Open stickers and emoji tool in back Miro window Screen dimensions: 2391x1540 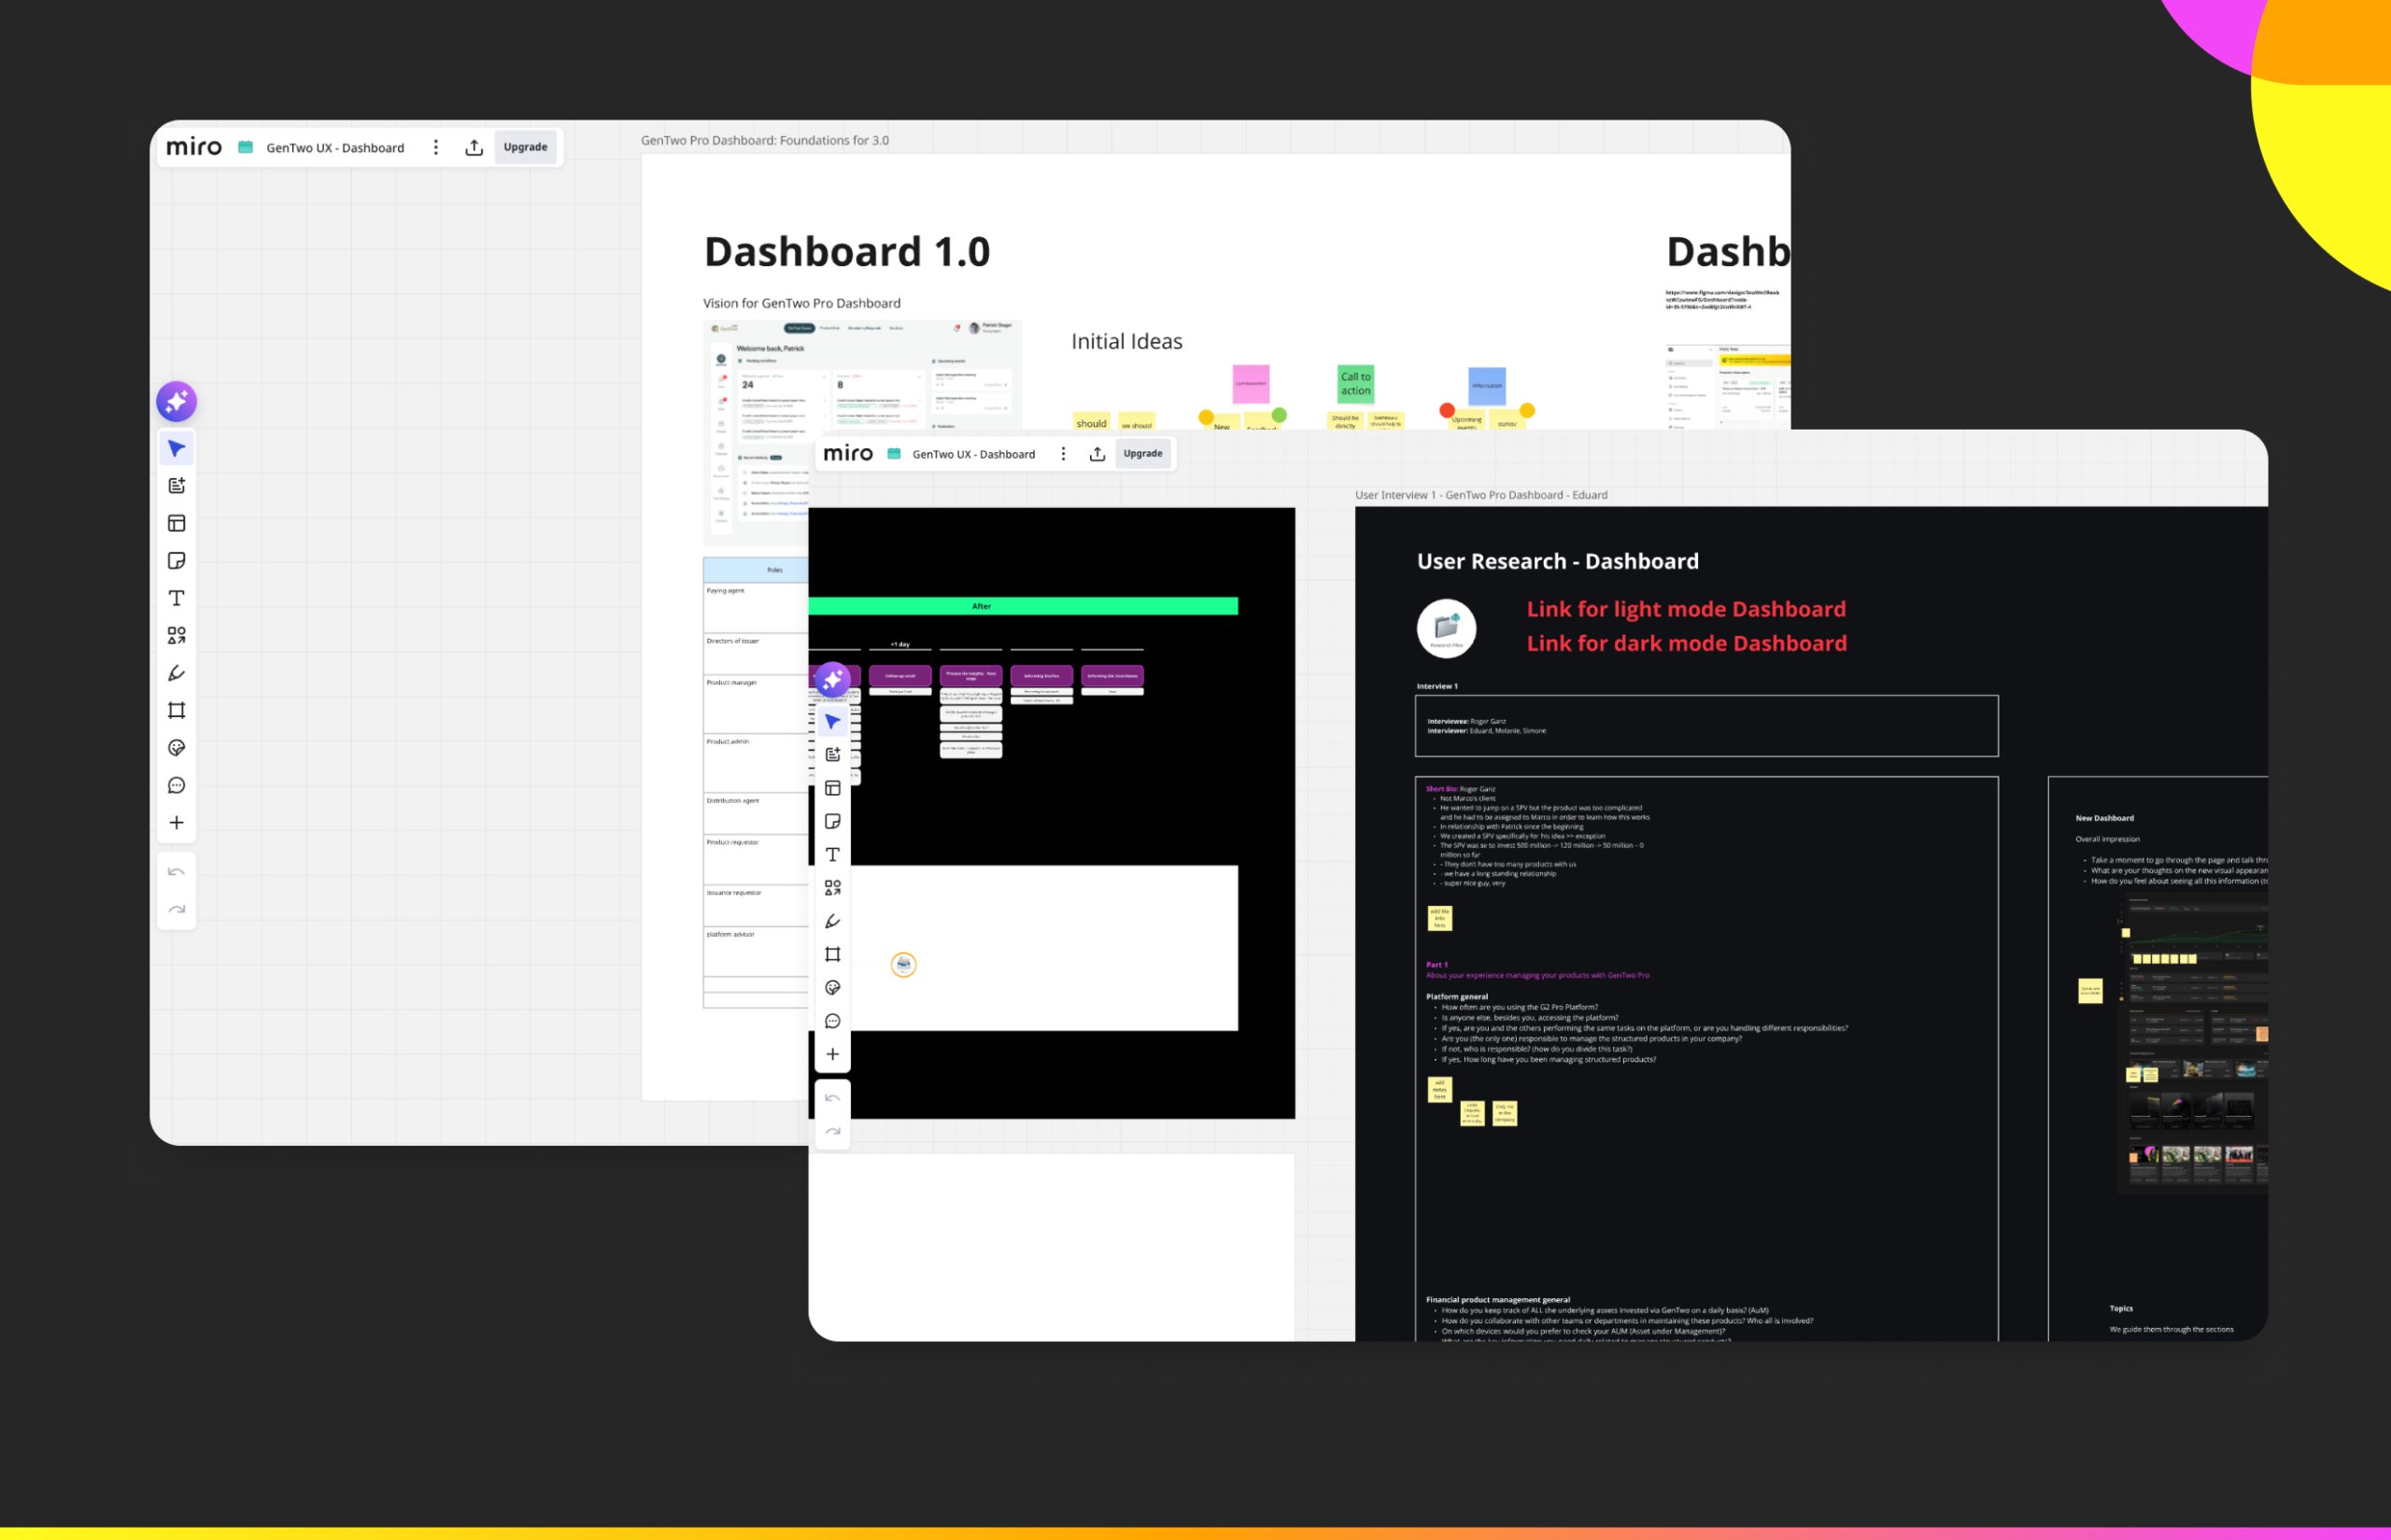point(176,748)
